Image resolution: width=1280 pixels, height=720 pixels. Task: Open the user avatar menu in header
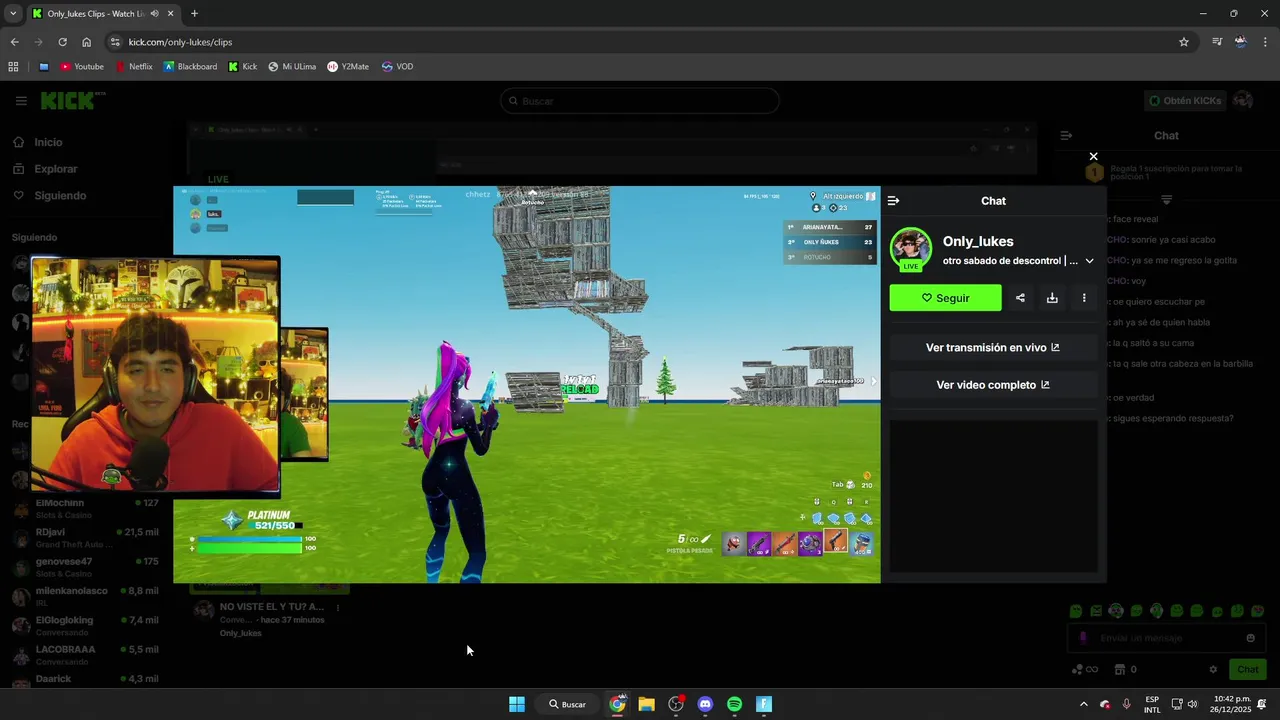pos(1243,101)
